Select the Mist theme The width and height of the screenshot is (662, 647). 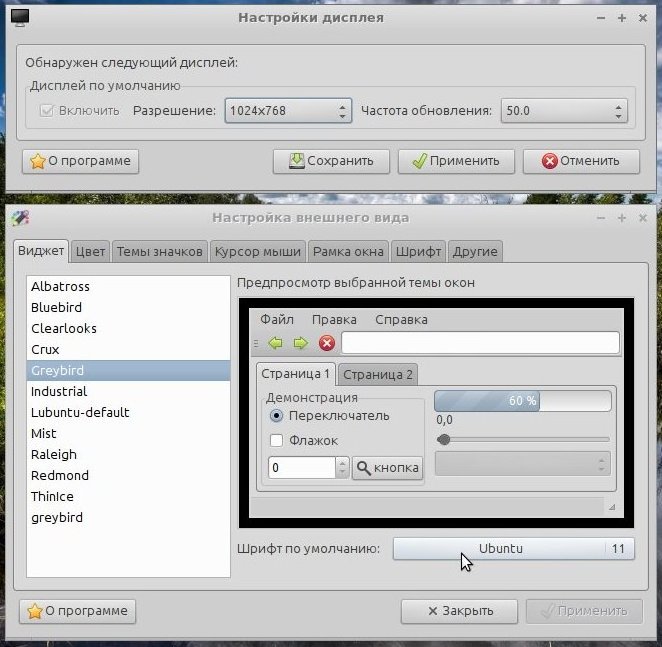[x=128, y=434]
